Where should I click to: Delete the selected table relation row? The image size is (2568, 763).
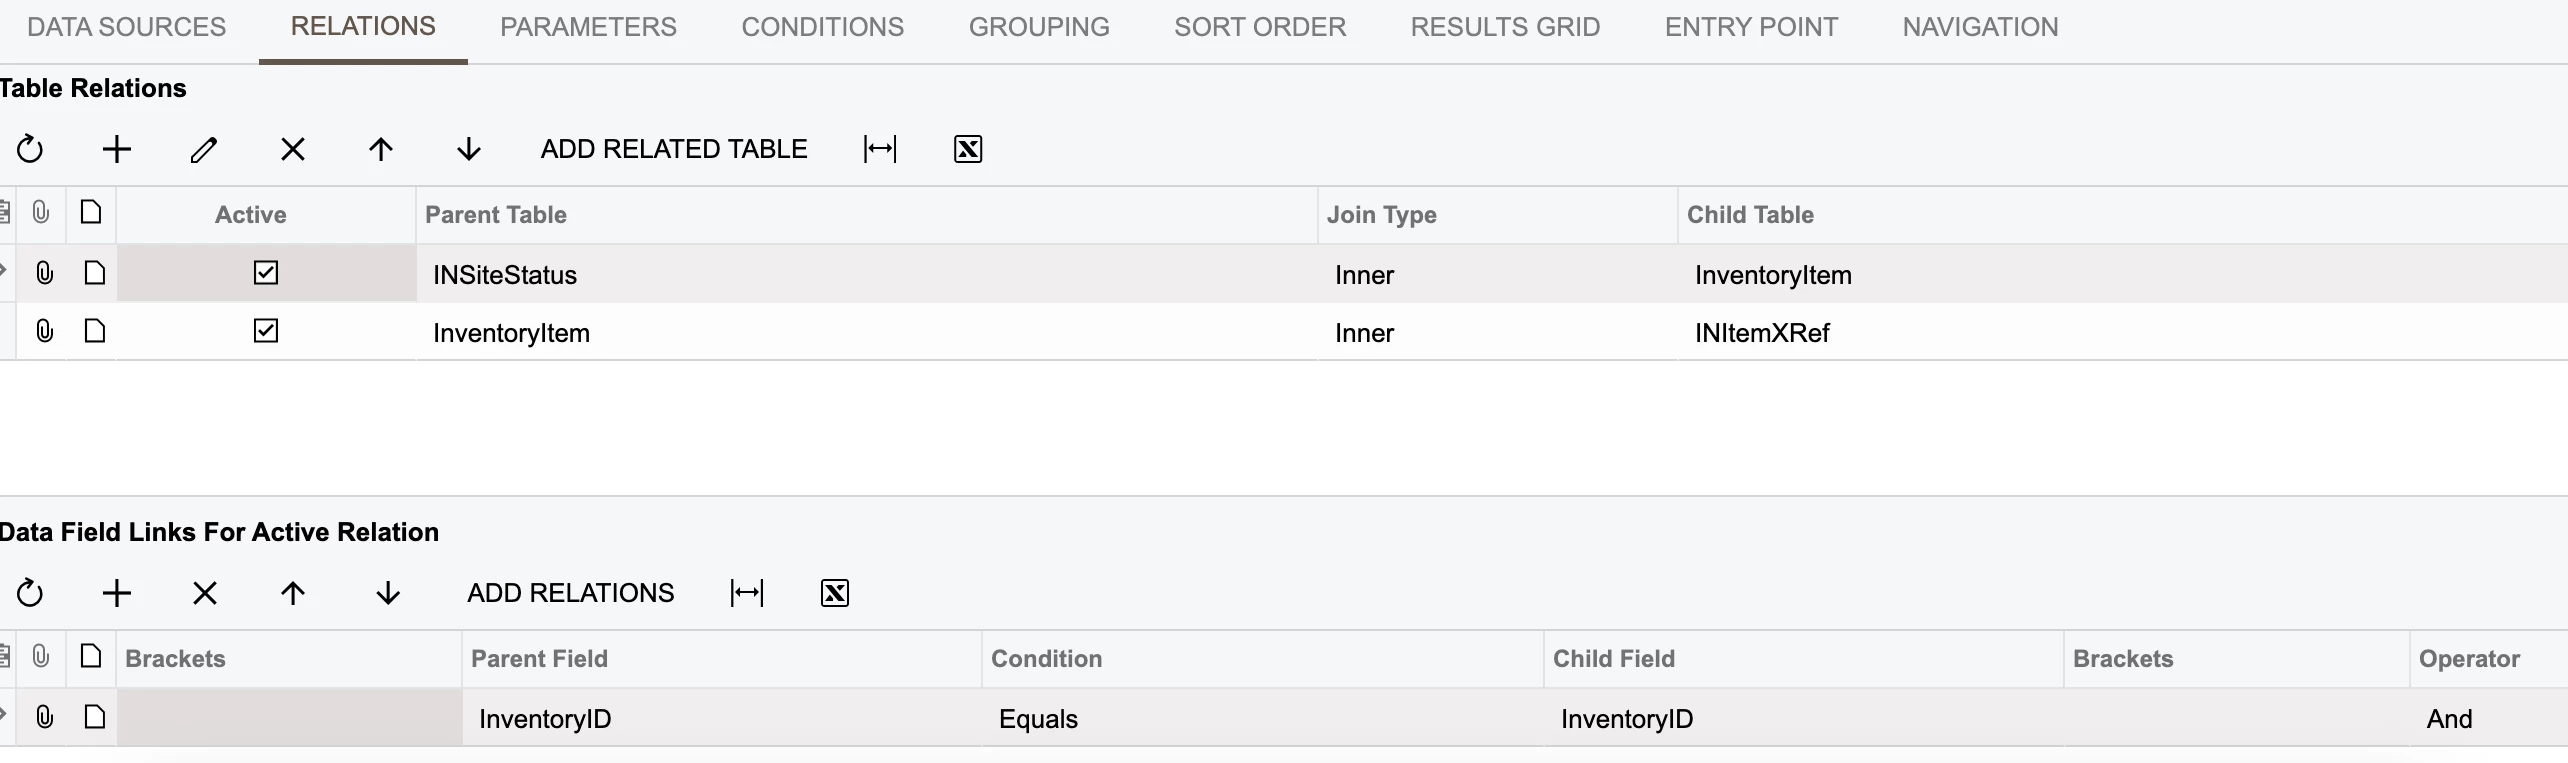293,150
